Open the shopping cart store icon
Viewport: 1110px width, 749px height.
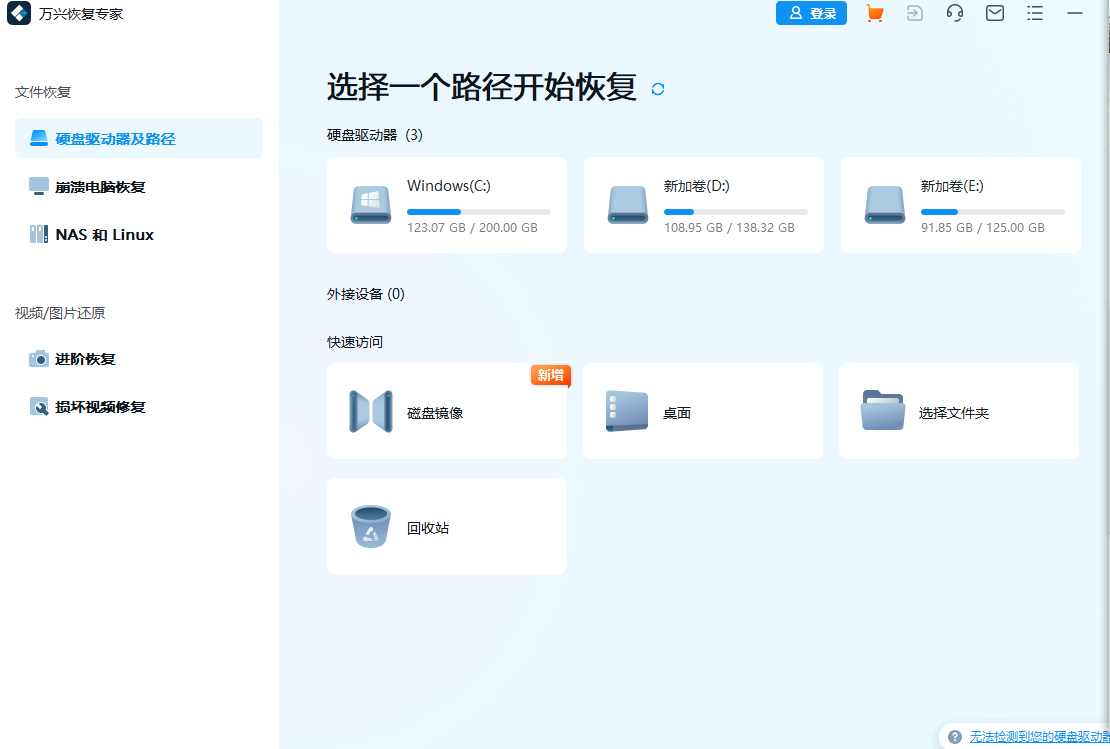point(874,13)
